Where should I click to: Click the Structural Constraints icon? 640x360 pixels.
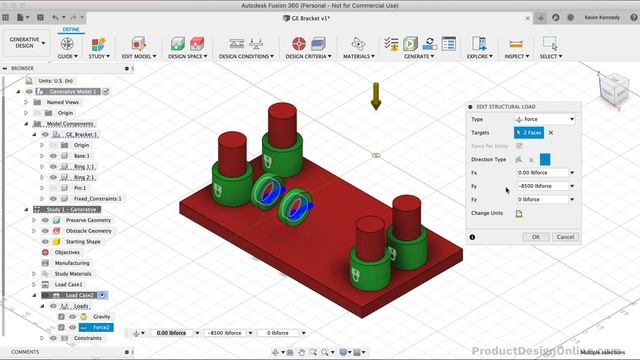coord(236,44)
